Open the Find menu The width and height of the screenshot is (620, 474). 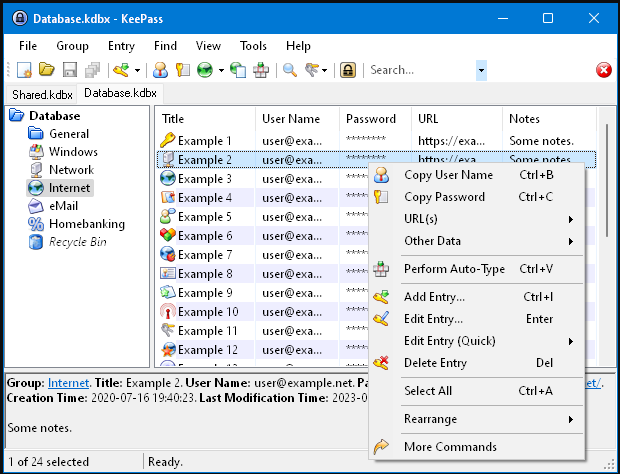(165, 46)
